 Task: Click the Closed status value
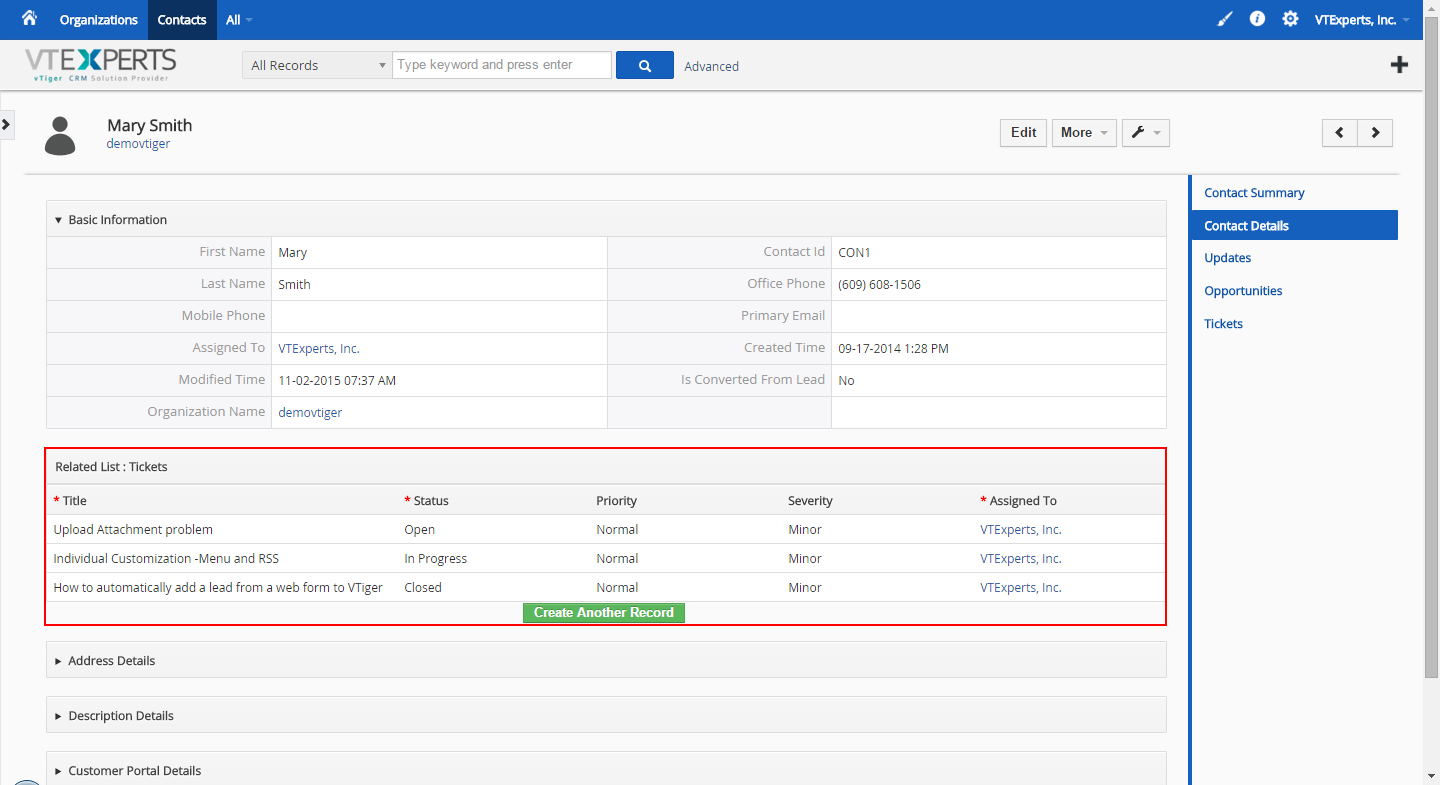[423, 588]
